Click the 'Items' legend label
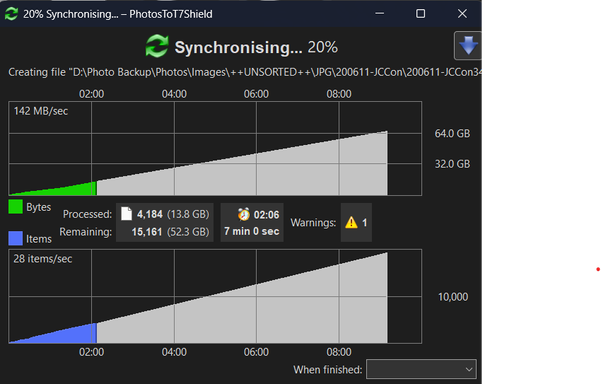 point(39,239)
